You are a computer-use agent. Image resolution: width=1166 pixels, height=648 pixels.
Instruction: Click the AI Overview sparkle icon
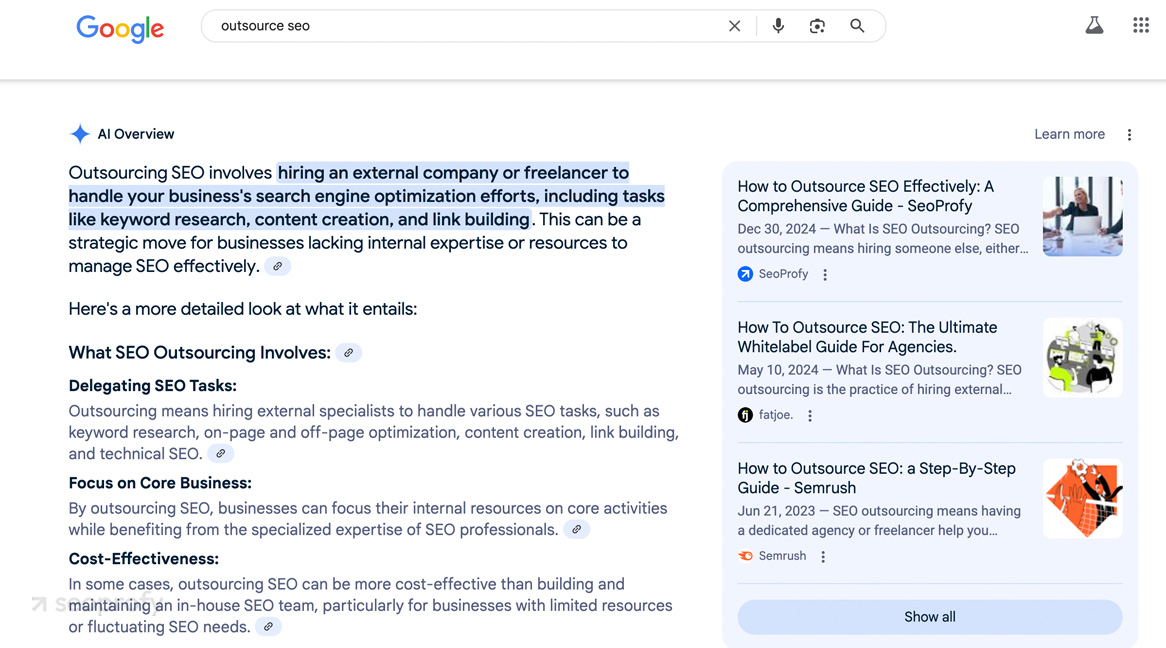coord(80,134)
